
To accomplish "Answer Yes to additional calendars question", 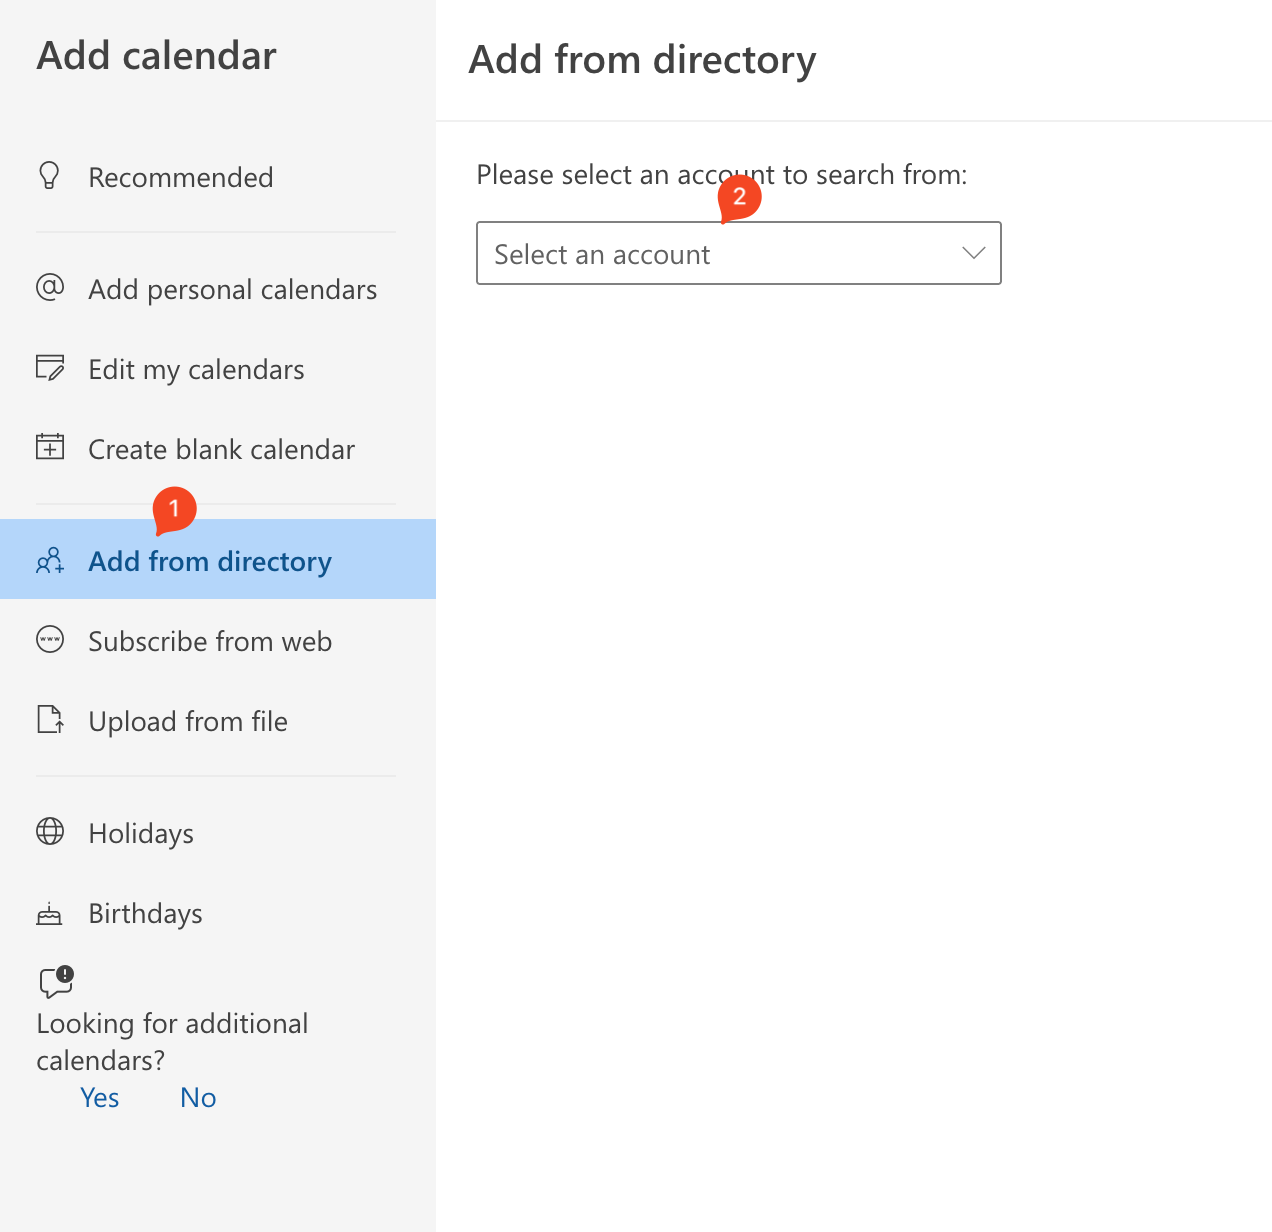I will tap(100, 1097).
